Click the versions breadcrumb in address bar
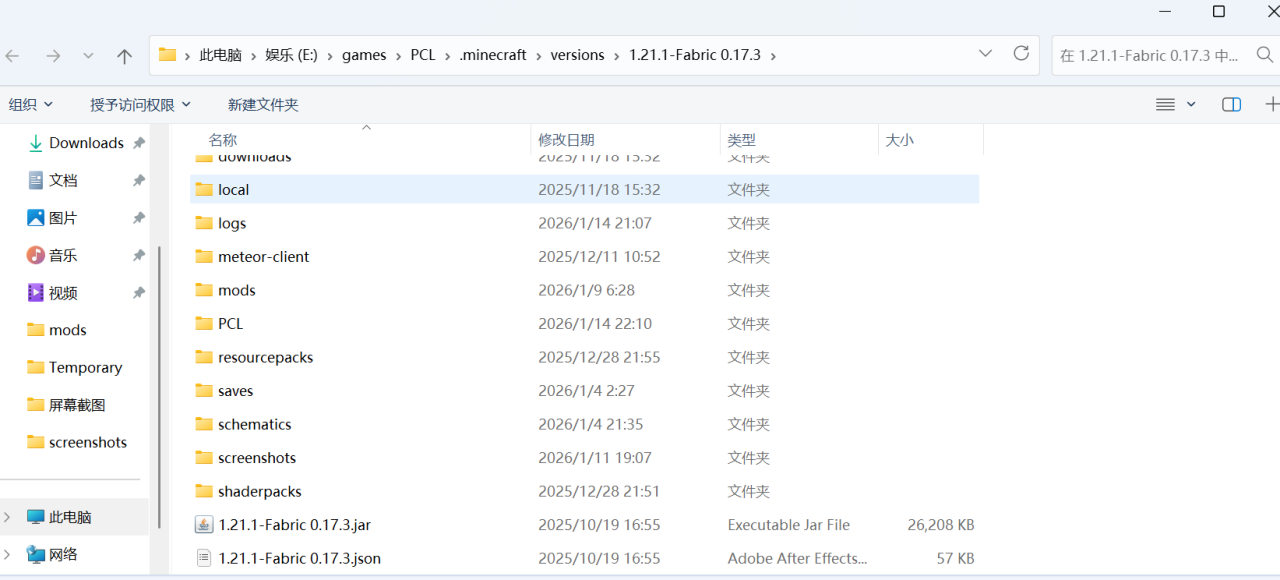Screen dimensions: 1280x580 [x=577, y=55]
